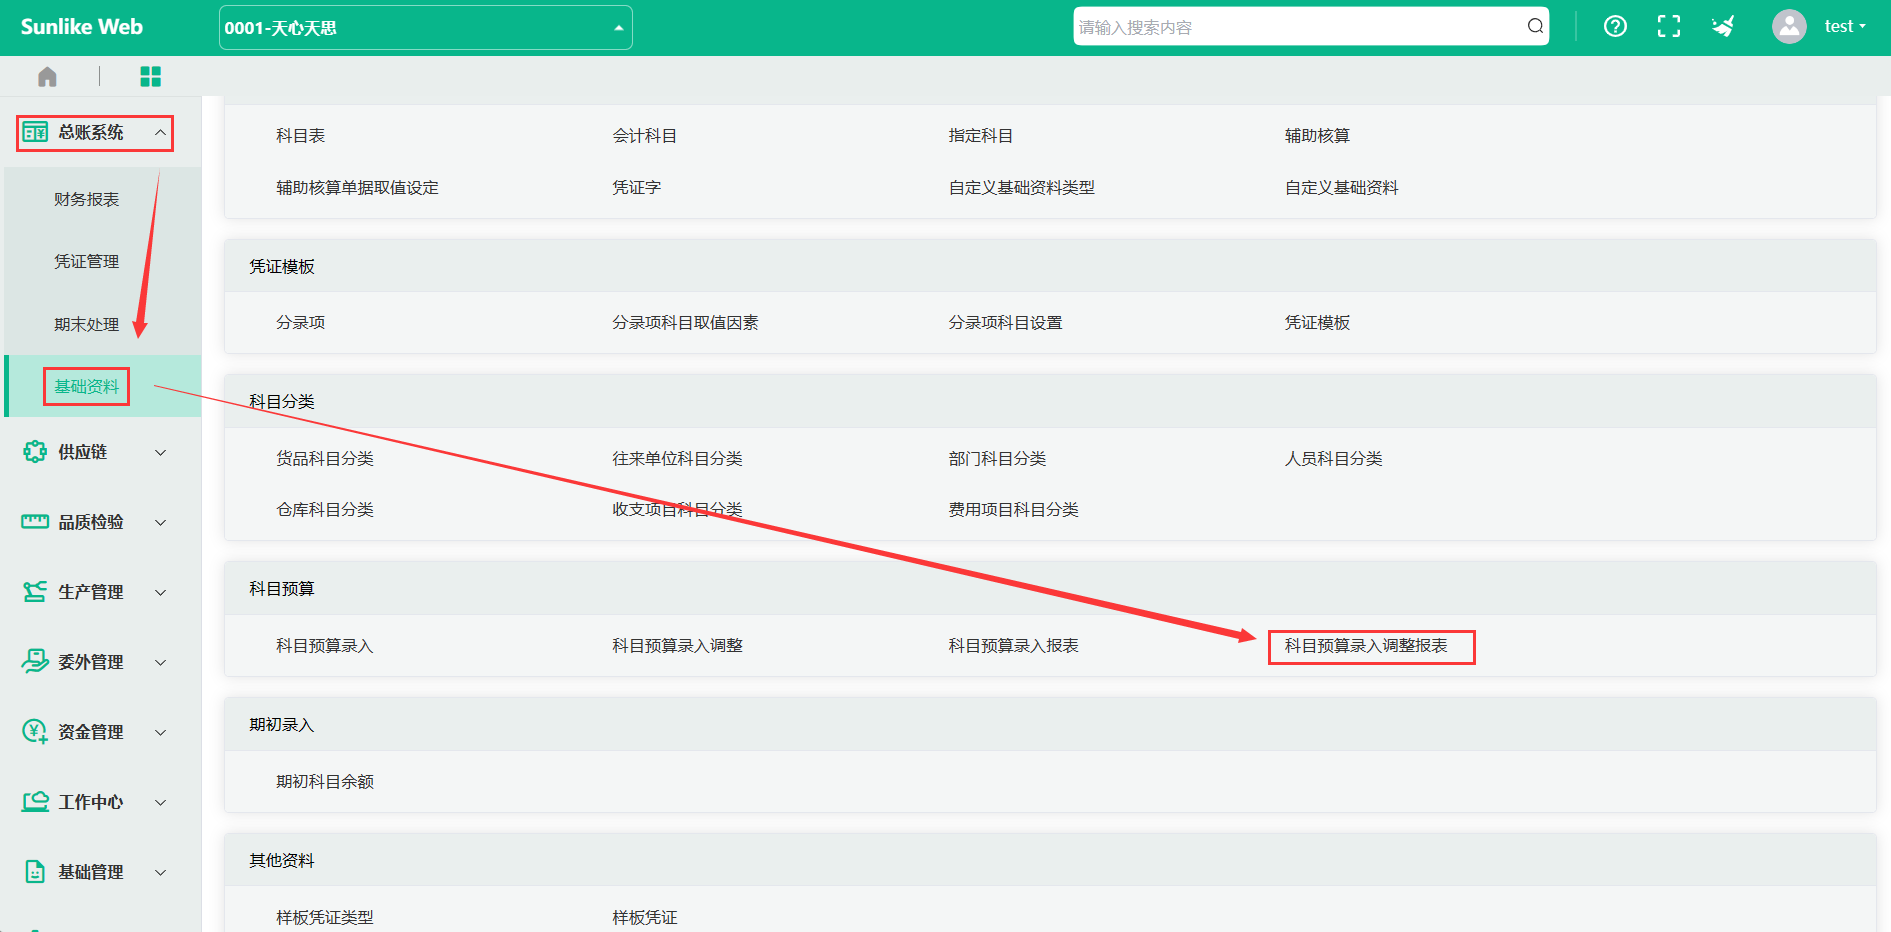Open 科目预算录入报表
Viewport: 1891px width, 932px height.
pos(1014,646)
